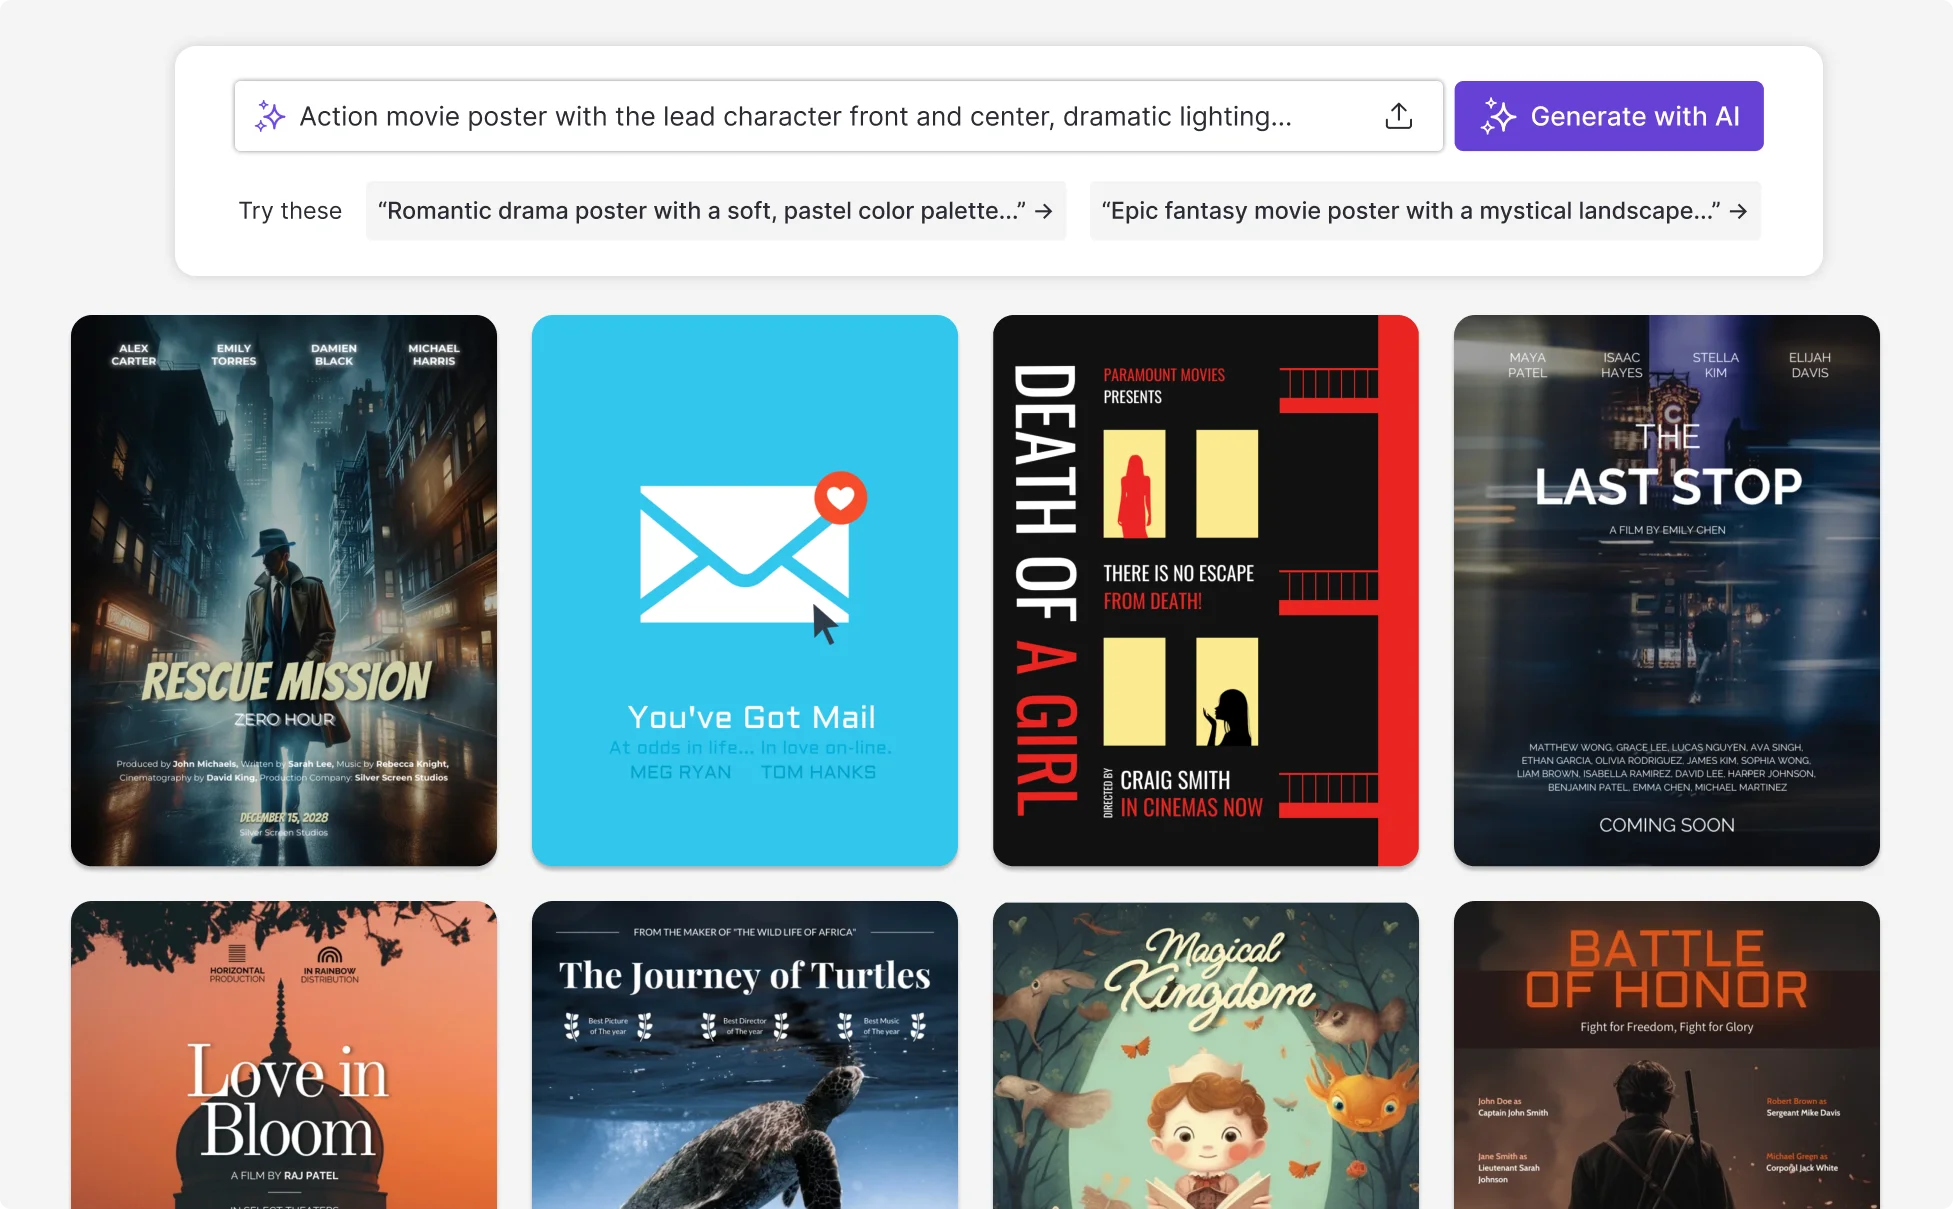Click the arrow on Romantic drama suggestion
This screenshot has height=1209, width=1953.
pos(1043,211)
